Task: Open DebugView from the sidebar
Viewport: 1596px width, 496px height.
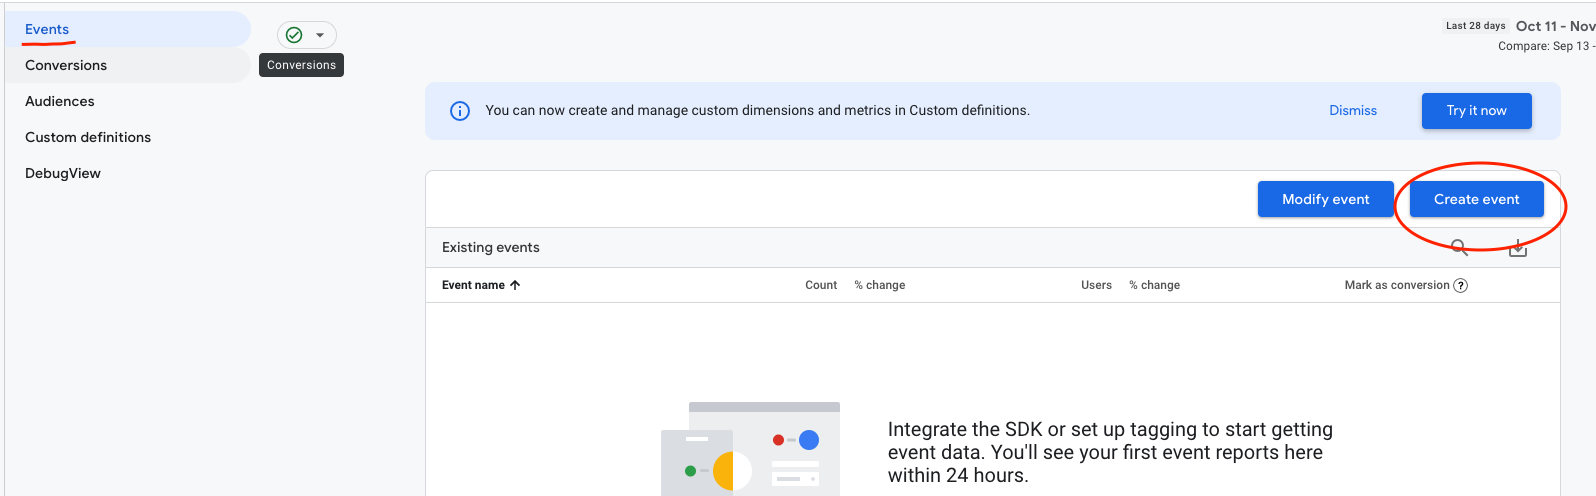Action: [63, 173]
